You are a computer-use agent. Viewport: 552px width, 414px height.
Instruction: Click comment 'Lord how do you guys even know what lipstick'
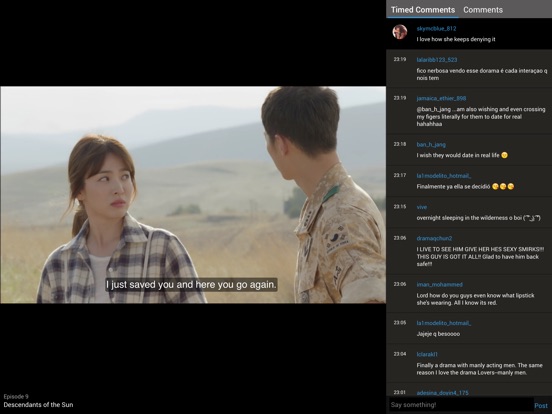click(x=475, y=299)
